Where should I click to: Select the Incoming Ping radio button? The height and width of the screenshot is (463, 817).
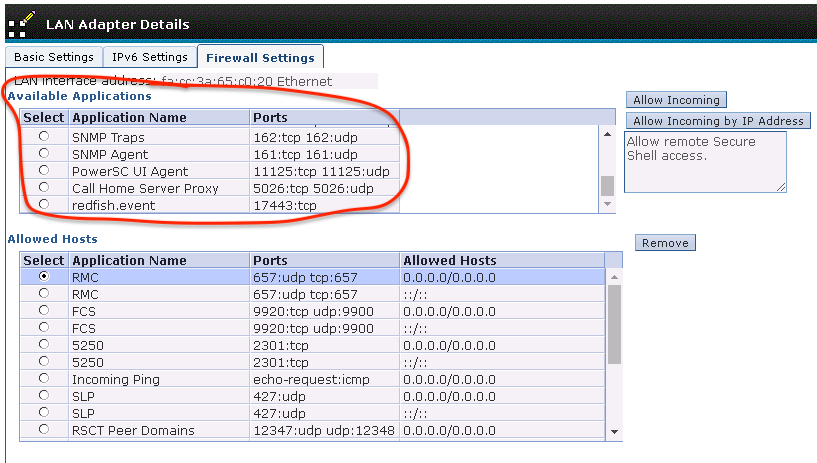click(x=43, y=379)
